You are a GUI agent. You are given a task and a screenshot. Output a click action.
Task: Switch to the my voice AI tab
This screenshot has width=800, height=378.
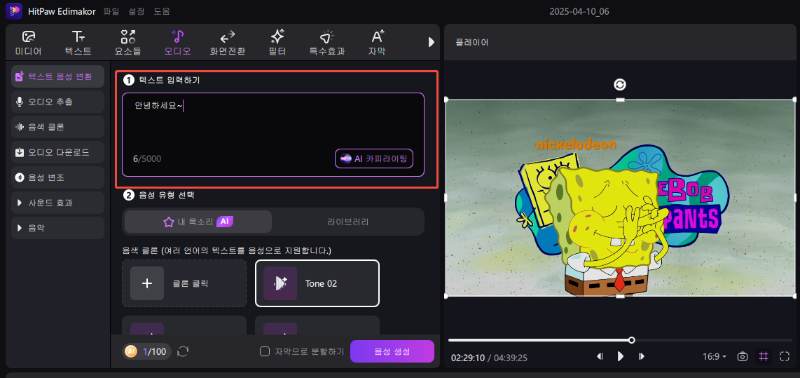tap(198, 222)
